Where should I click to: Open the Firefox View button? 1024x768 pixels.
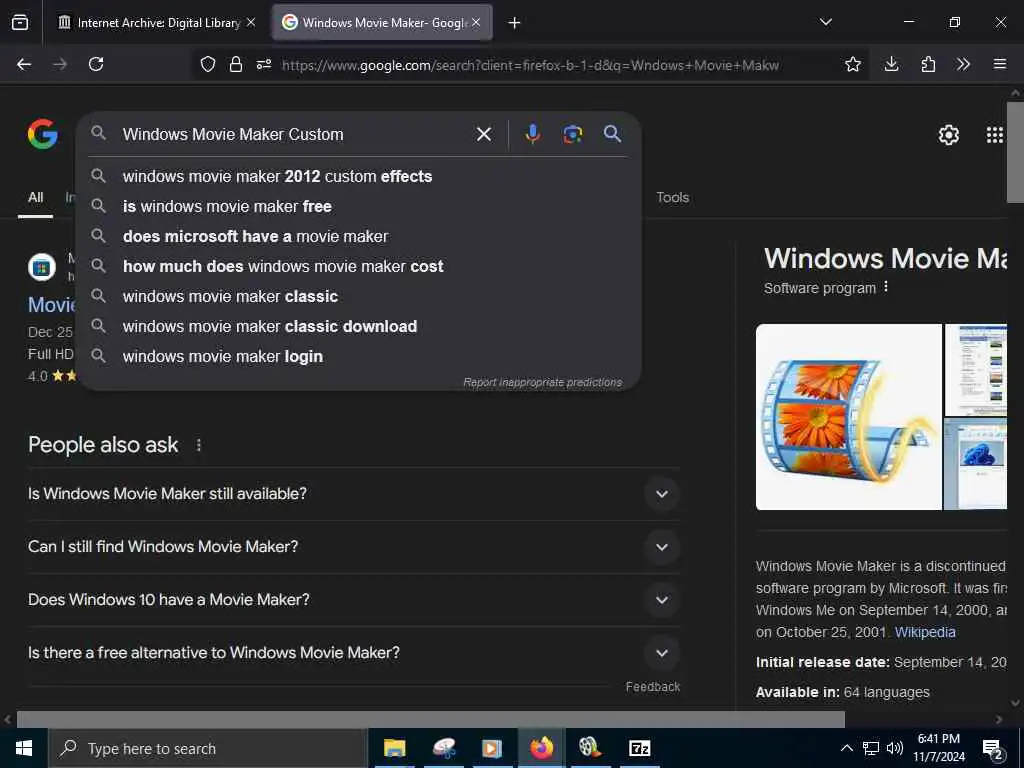pos(20,23)
